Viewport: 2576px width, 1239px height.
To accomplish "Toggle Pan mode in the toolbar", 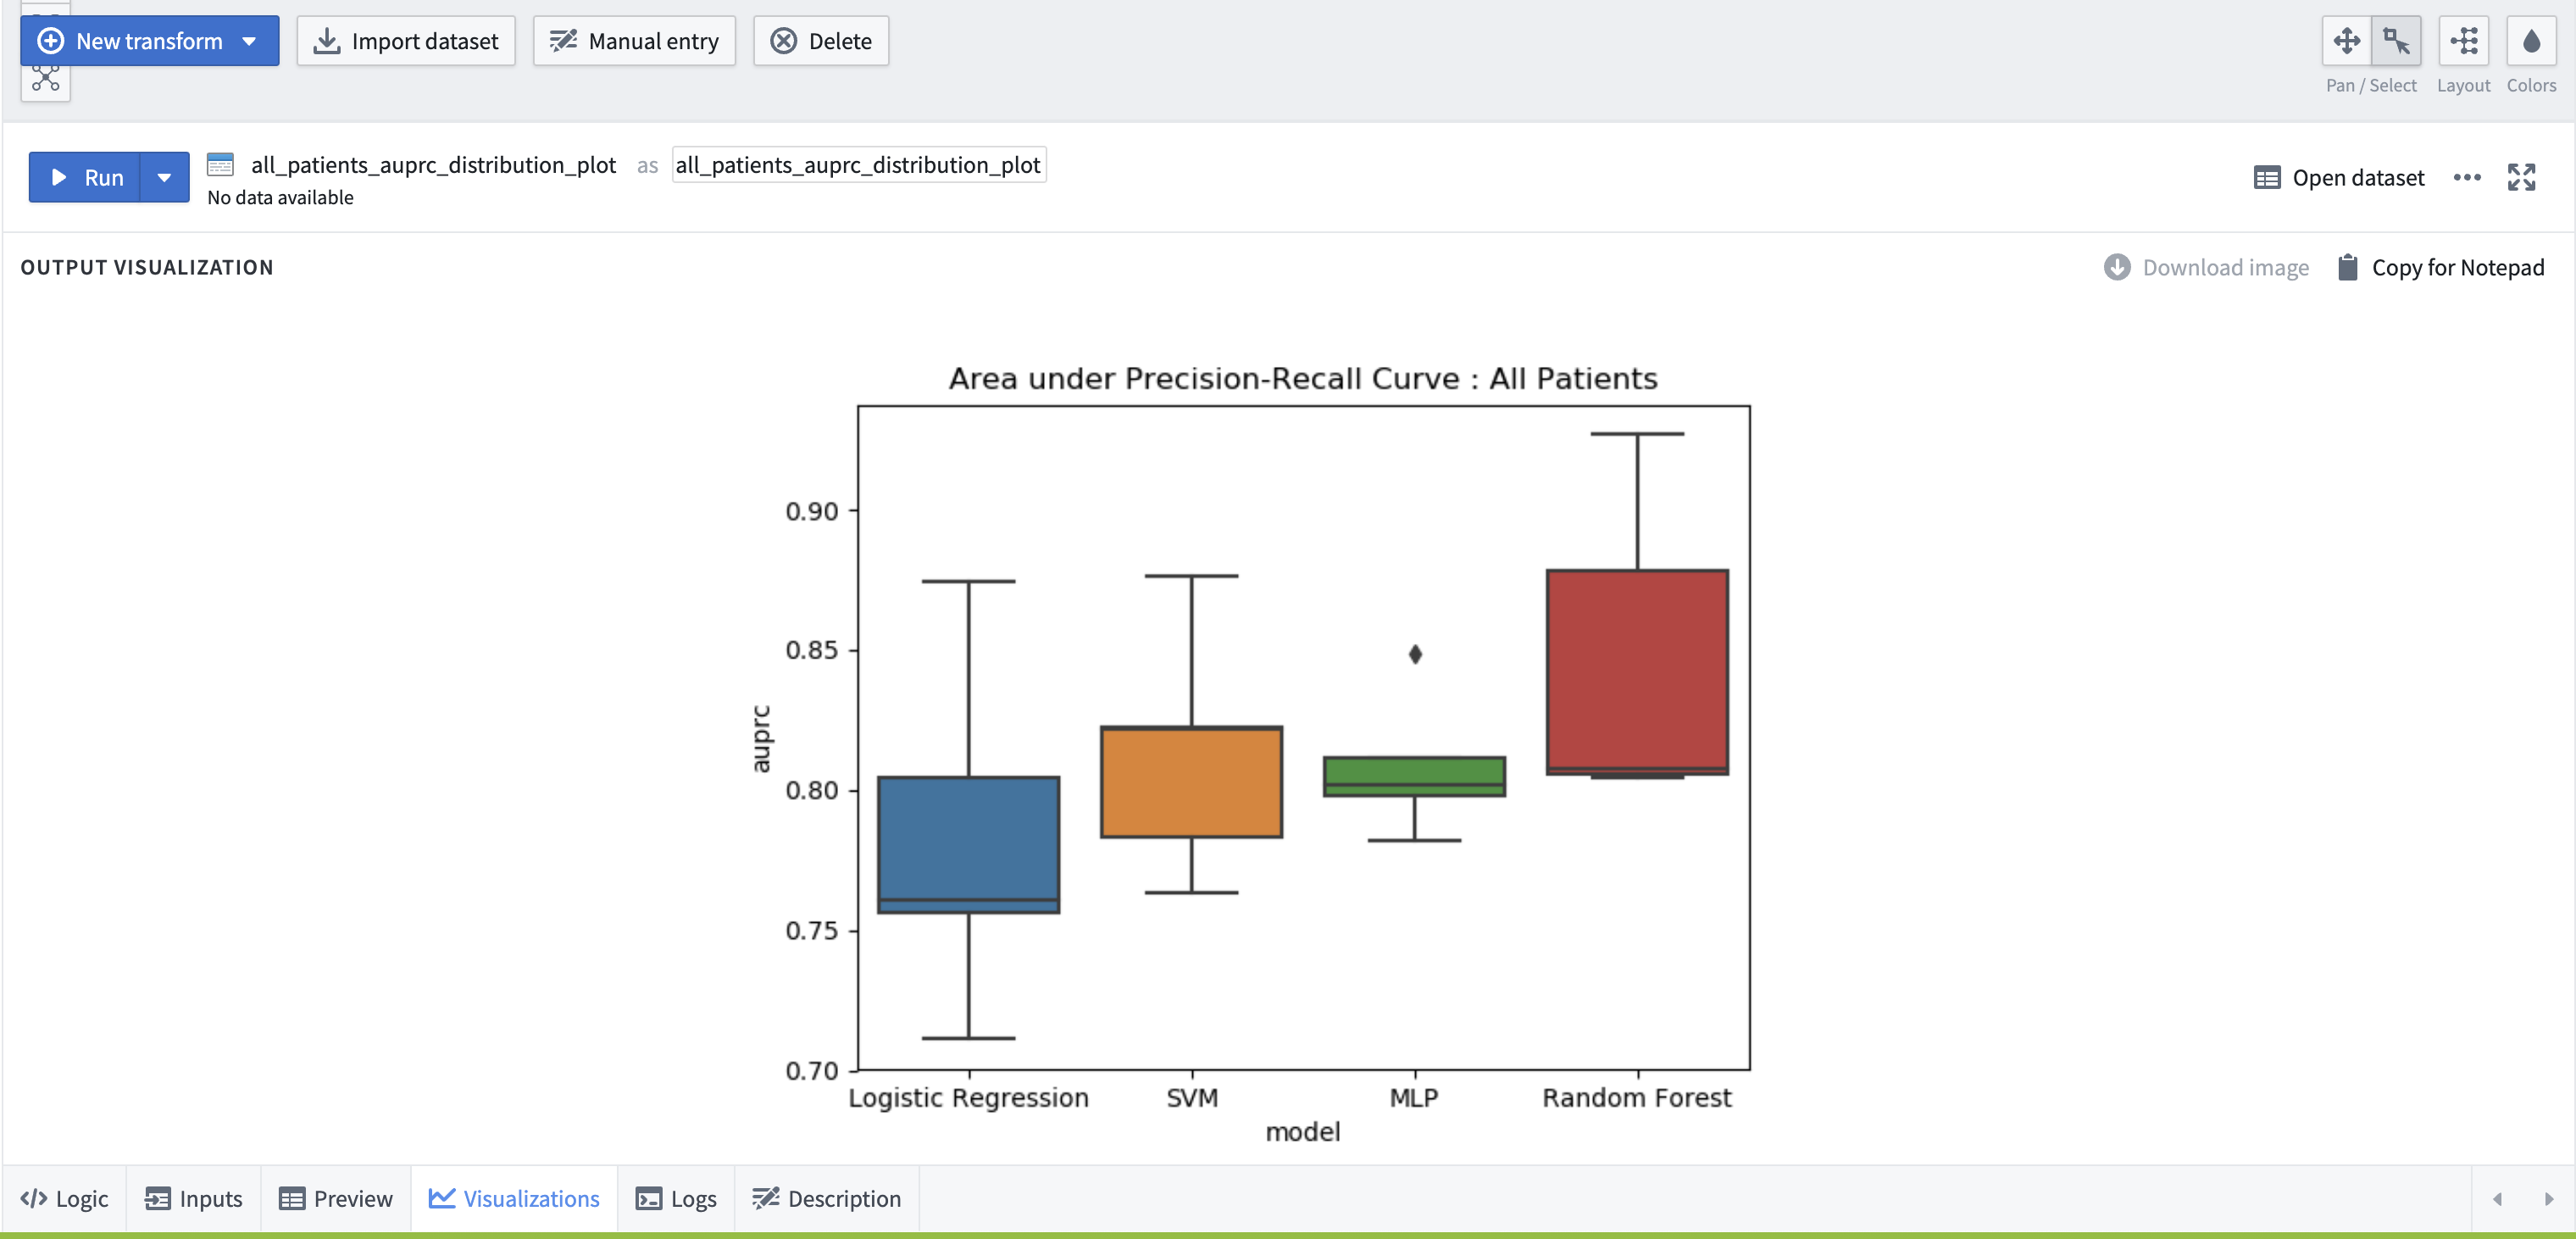I will pyautogui.click(x=2347, y=41).
